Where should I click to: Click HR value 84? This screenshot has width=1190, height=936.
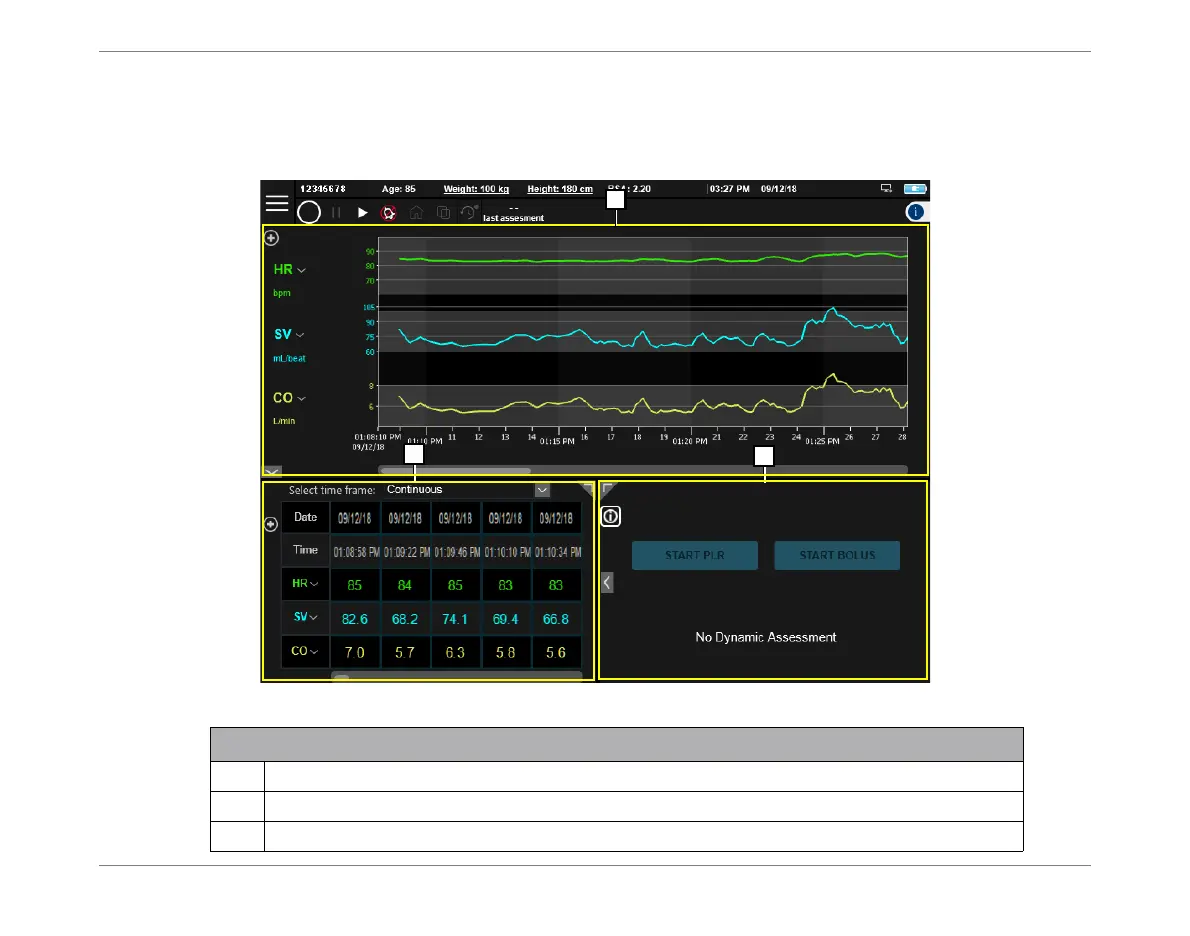pyautogui.click(x=405, y=585)
